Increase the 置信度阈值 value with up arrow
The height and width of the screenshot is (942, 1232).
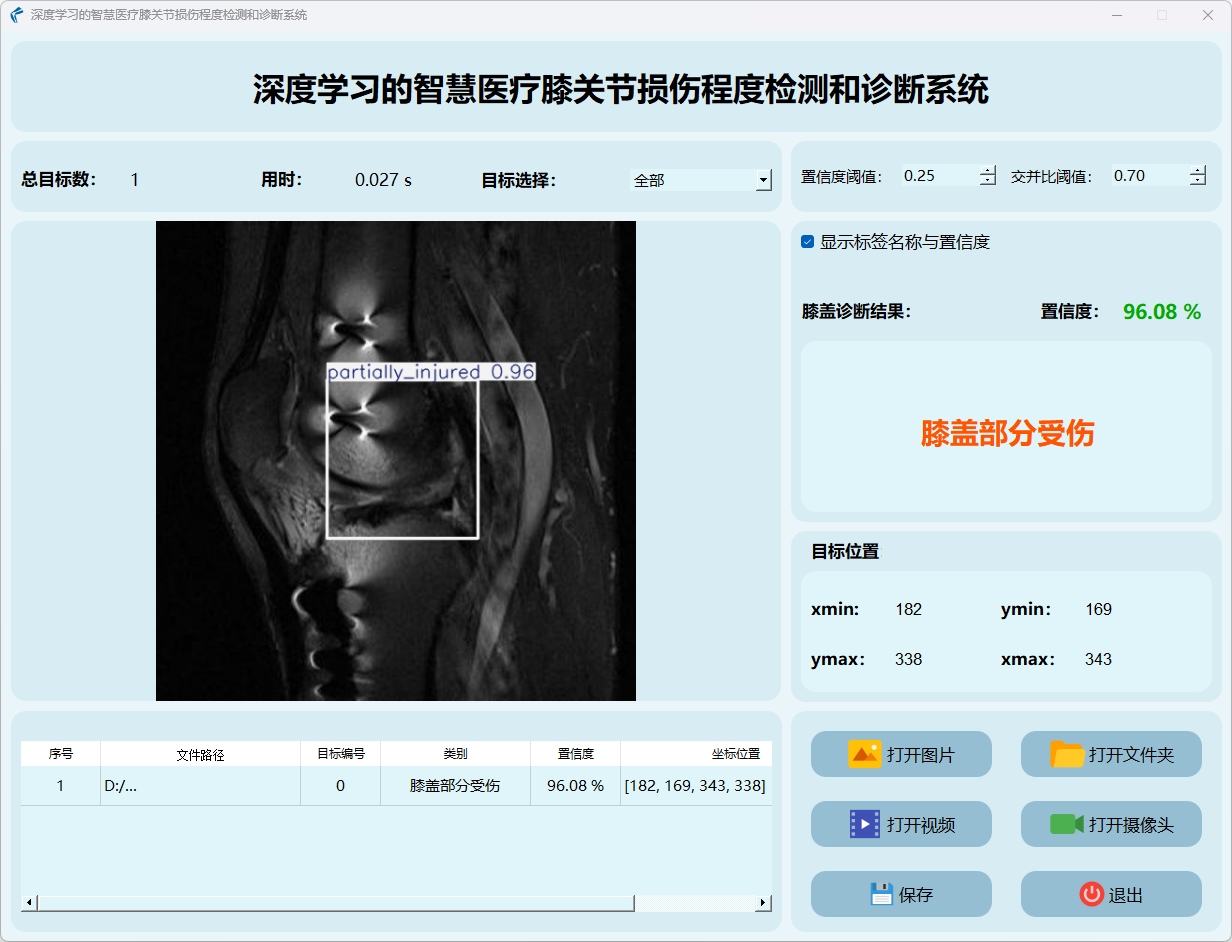pyautogui.click(x=988, y=171)
